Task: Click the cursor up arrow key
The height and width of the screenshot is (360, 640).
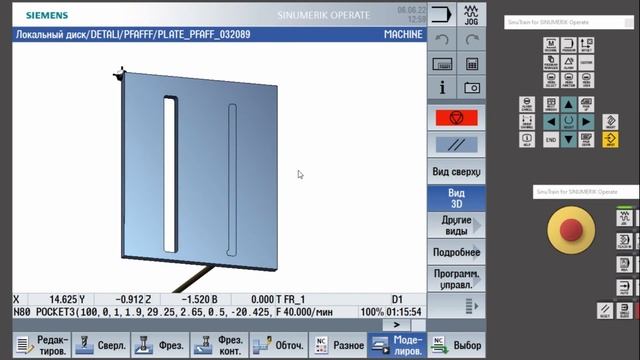Action: (x=568, y=104)
